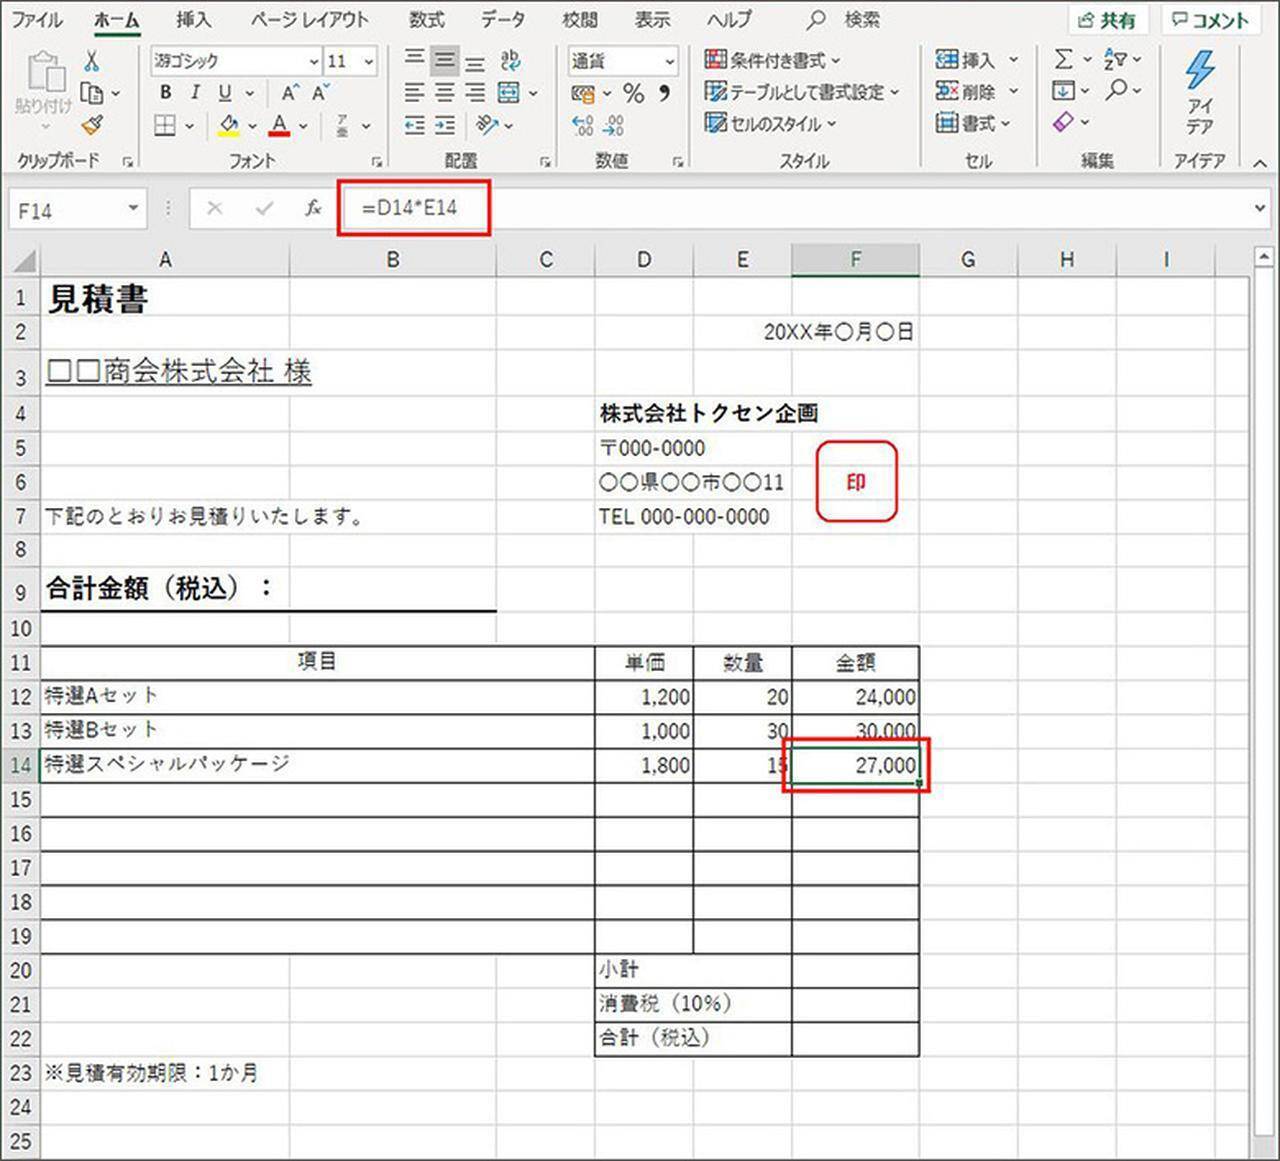
Task: Open the コメント comments button
Action: pyautogui.click(x=1210, y=20)
